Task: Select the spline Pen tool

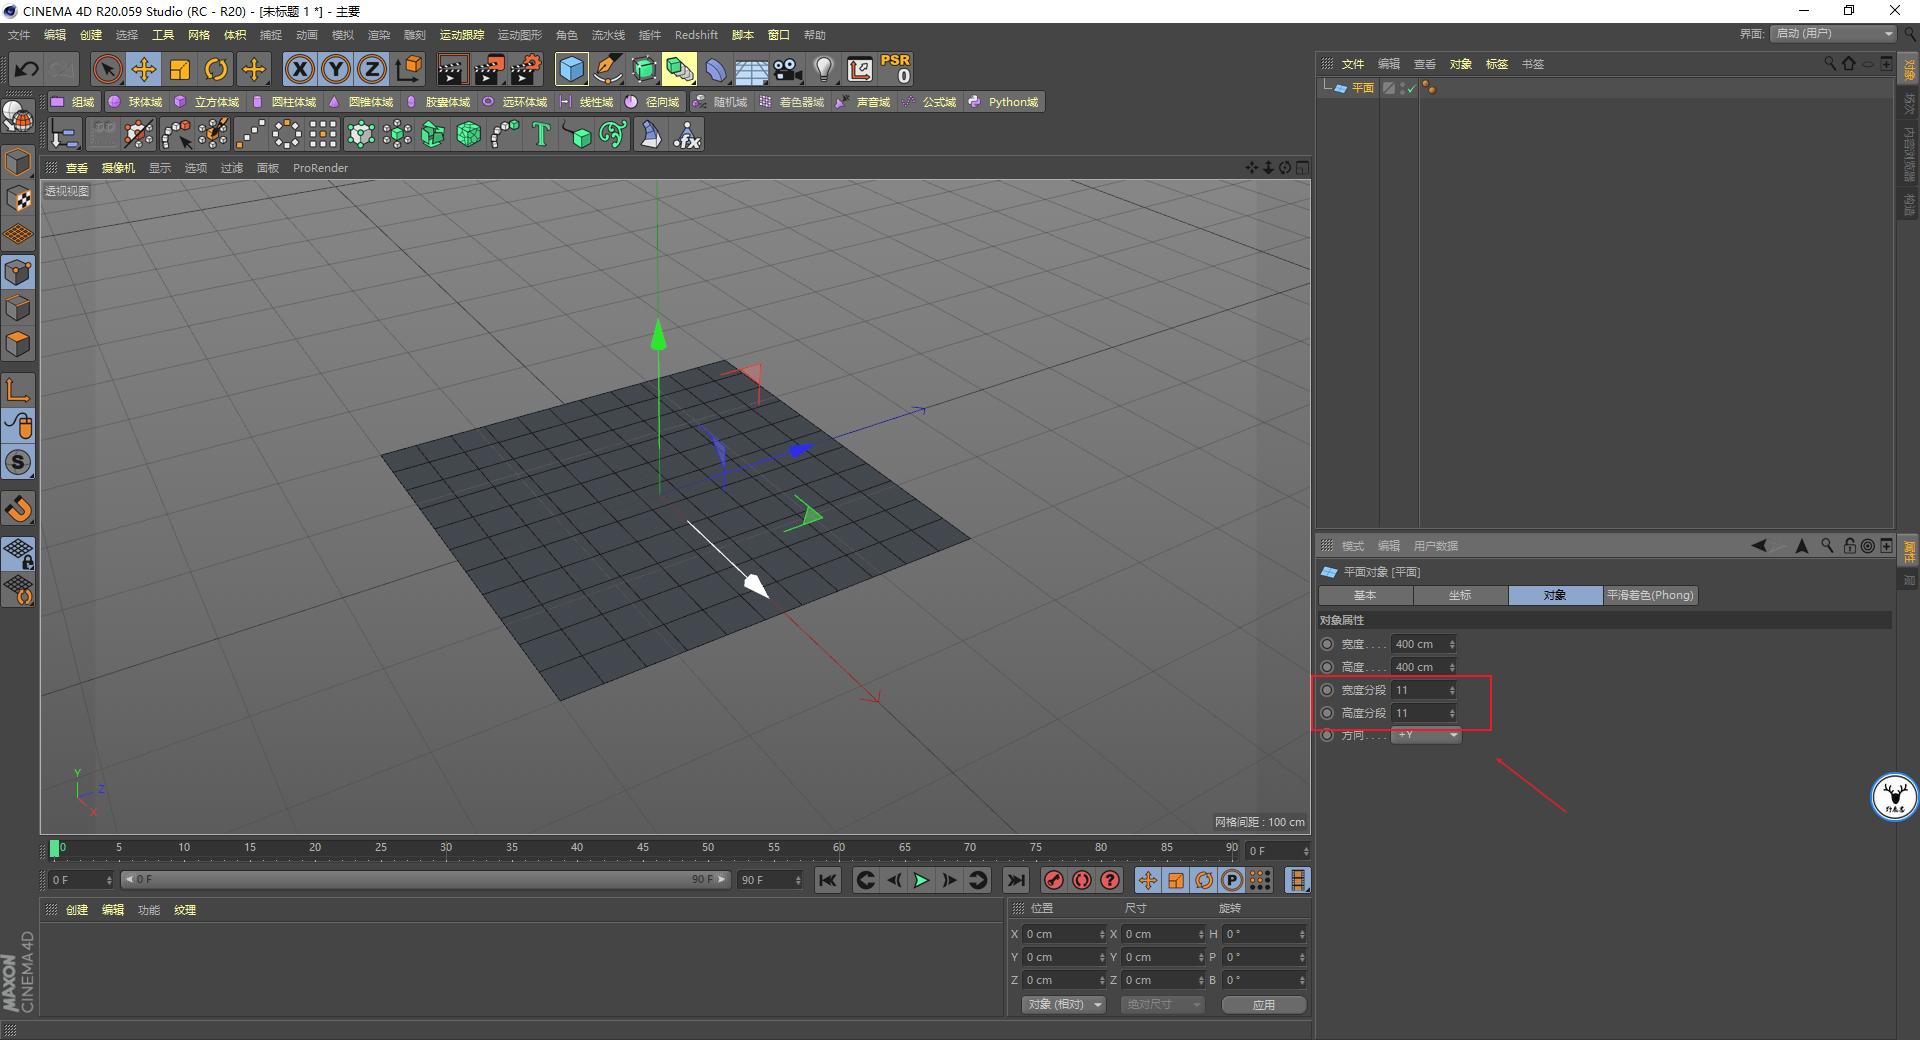Action: tap(607, 69)
